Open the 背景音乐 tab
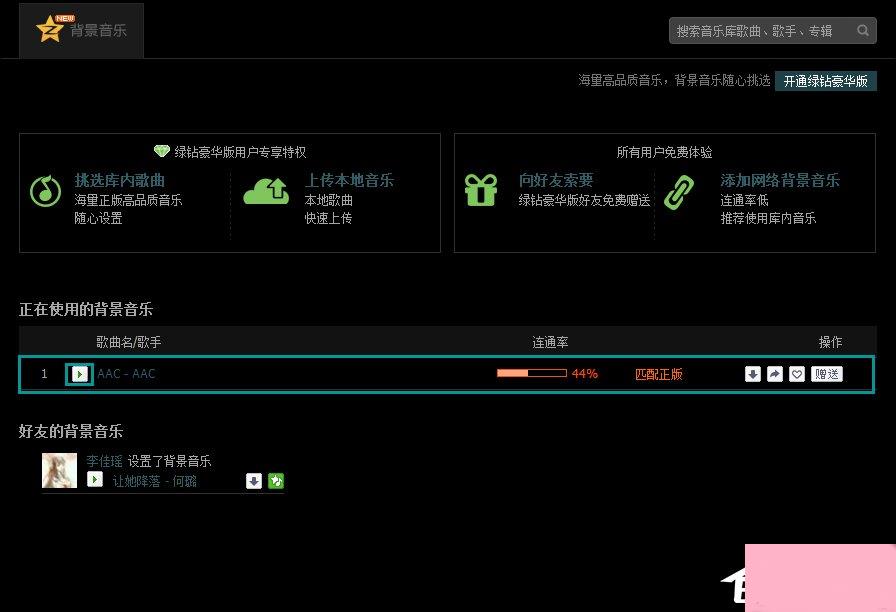The image size is (896, 612). tap(81, 30)
